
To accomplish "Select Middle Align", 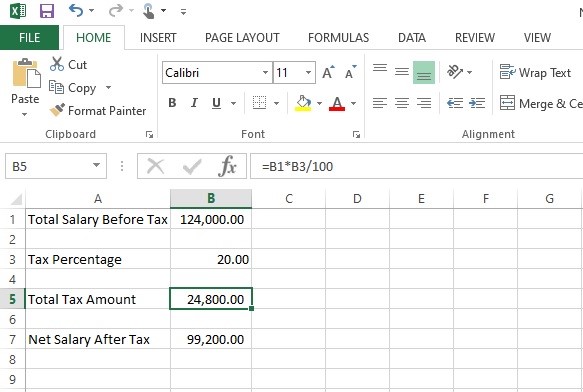I will (402, 72).
